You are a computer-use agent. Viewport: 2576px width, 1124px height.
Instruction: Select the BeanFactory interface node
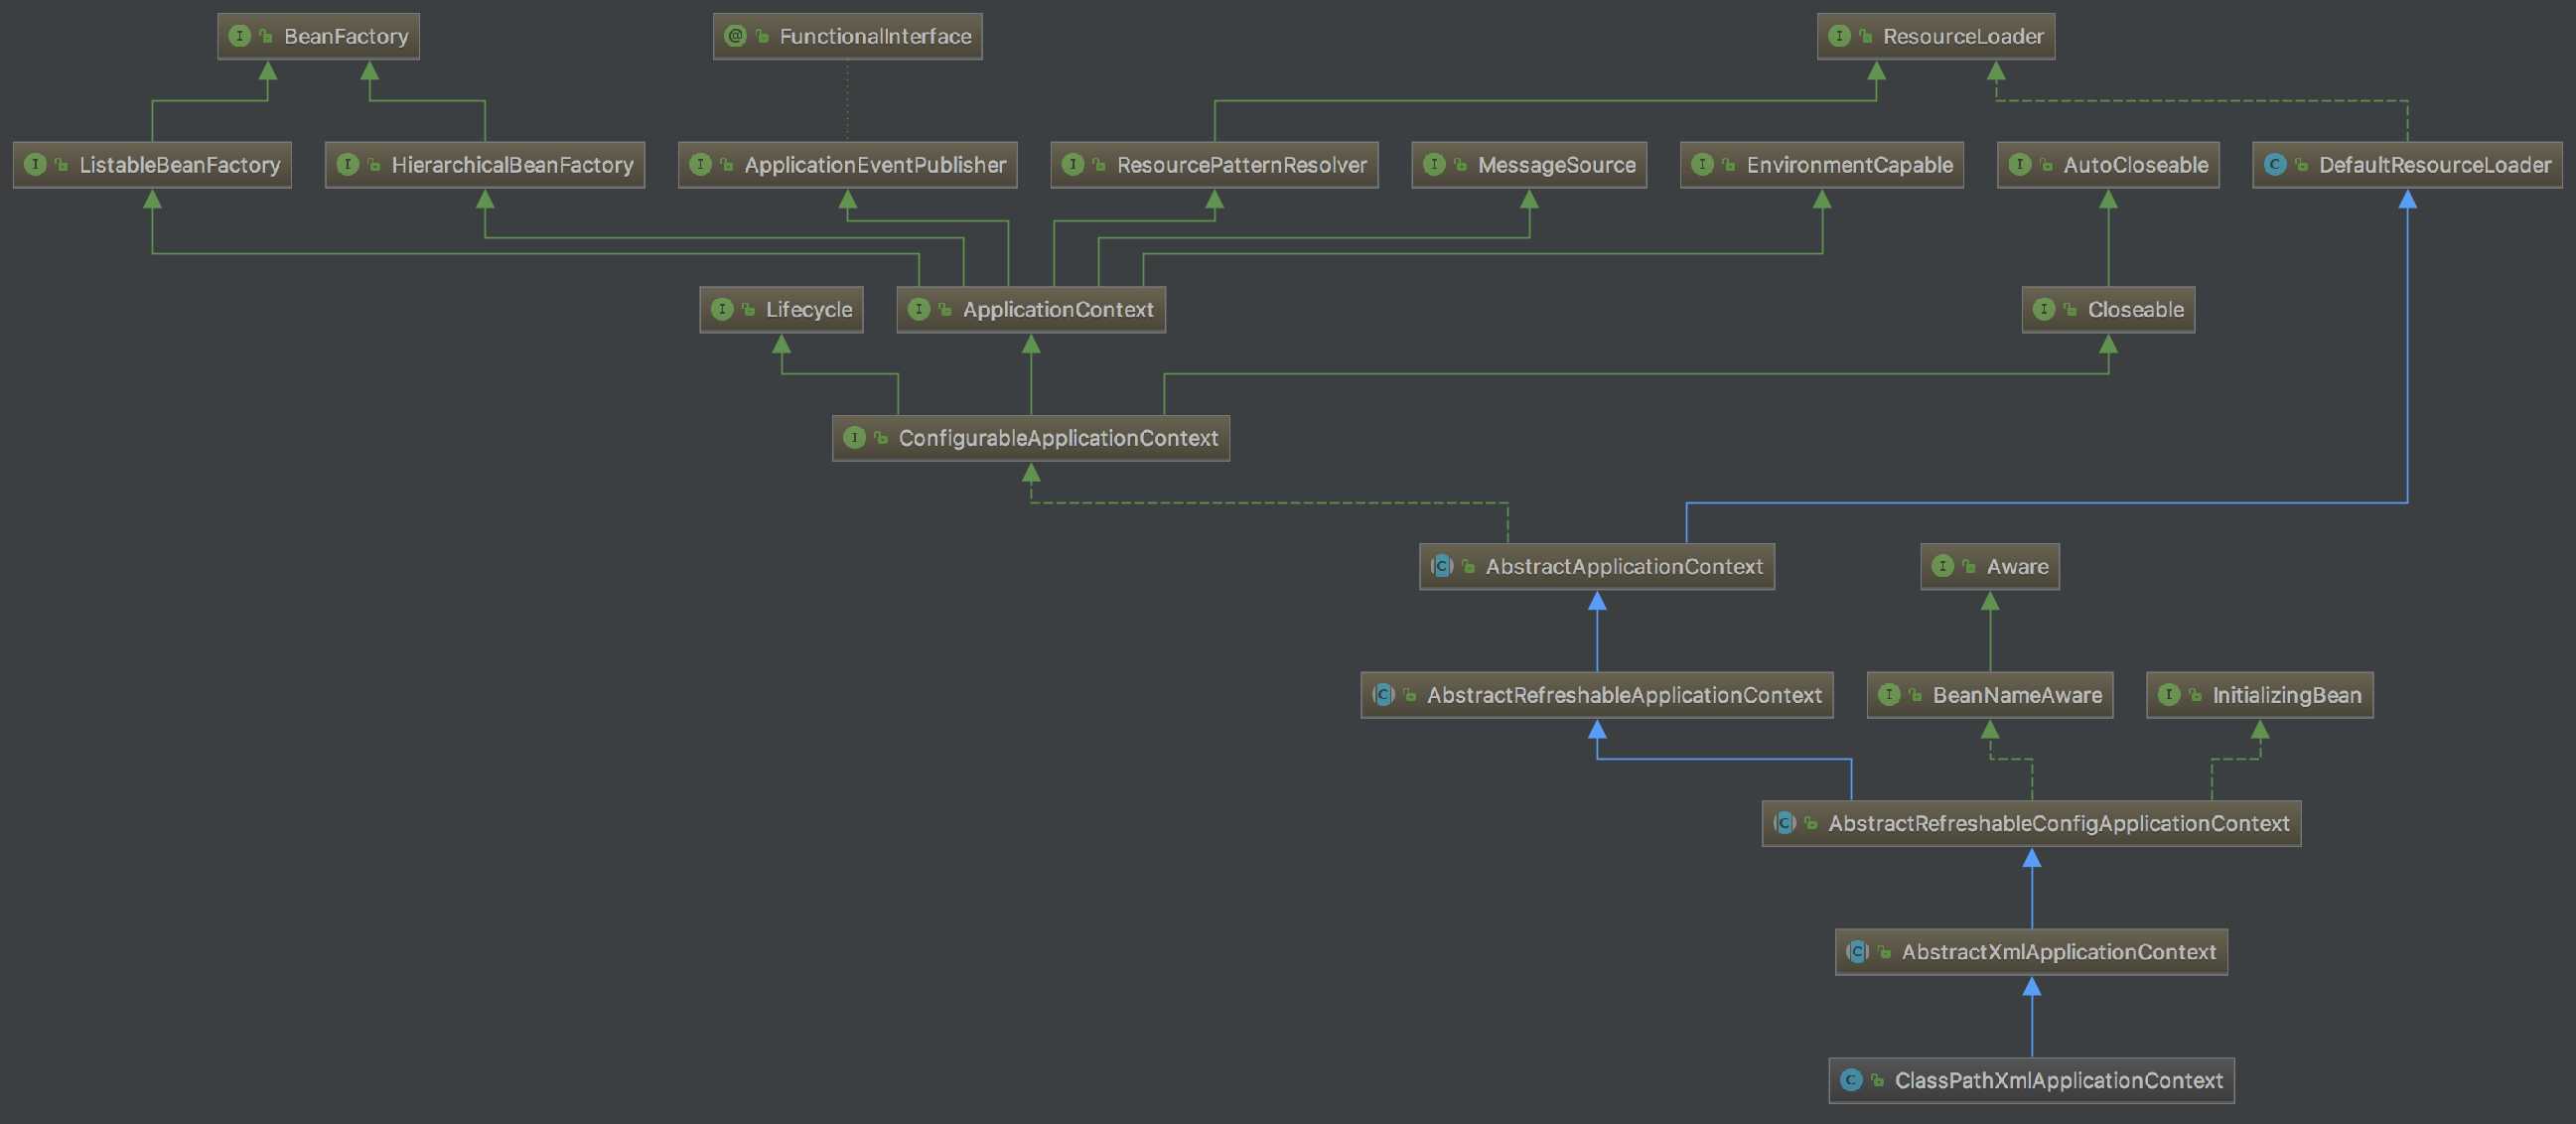(318, 36)
